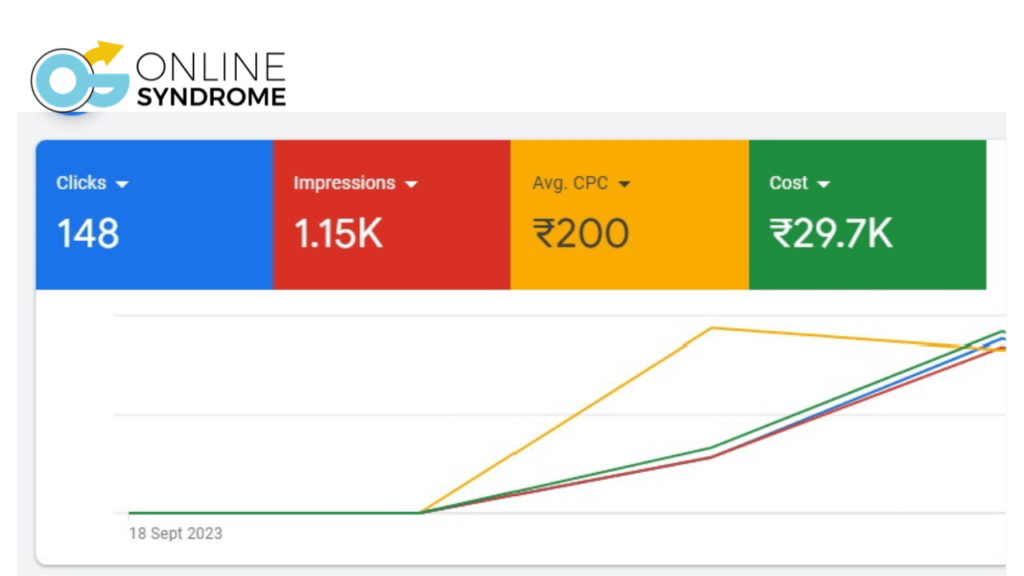The height and width of the screenshot is (576, 1024).
Task: Click the ₹29.7K cost value
Action: coord(831,234)
